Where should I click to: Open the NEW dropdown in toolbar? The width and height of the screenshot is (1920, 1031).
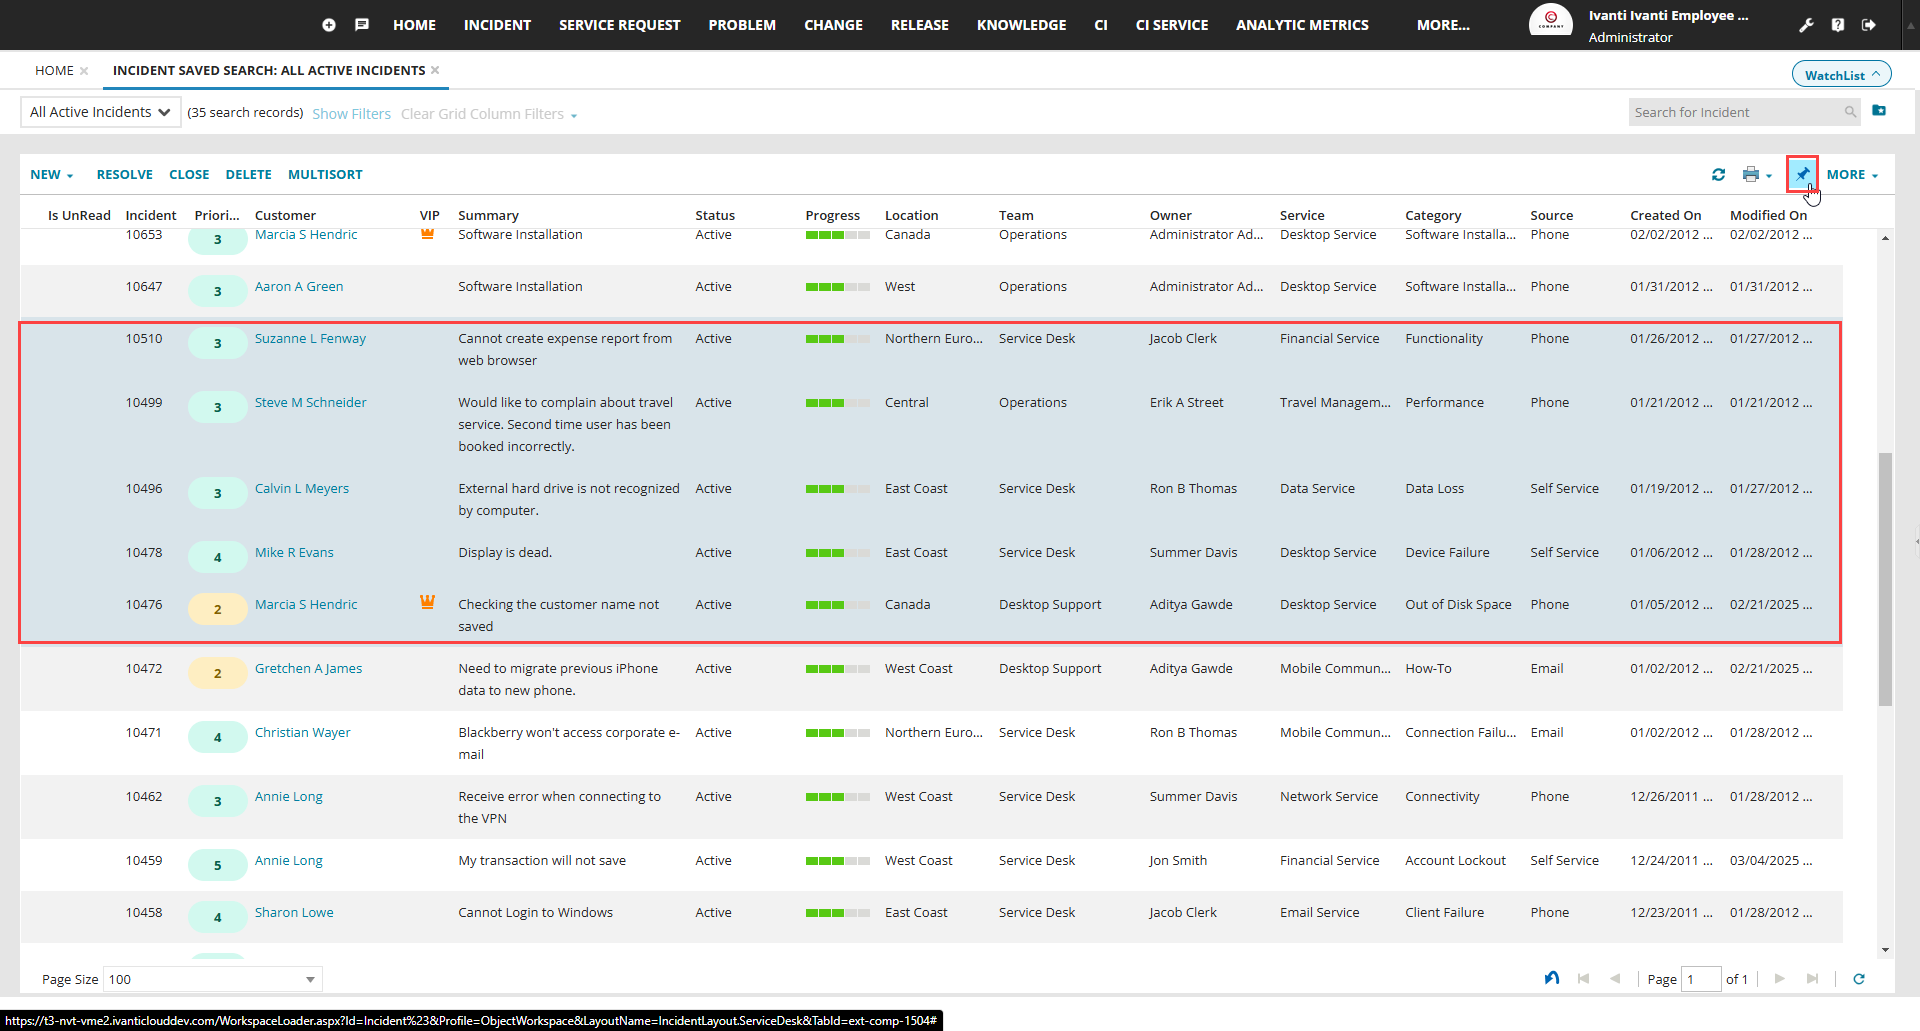tap(52, 175)
